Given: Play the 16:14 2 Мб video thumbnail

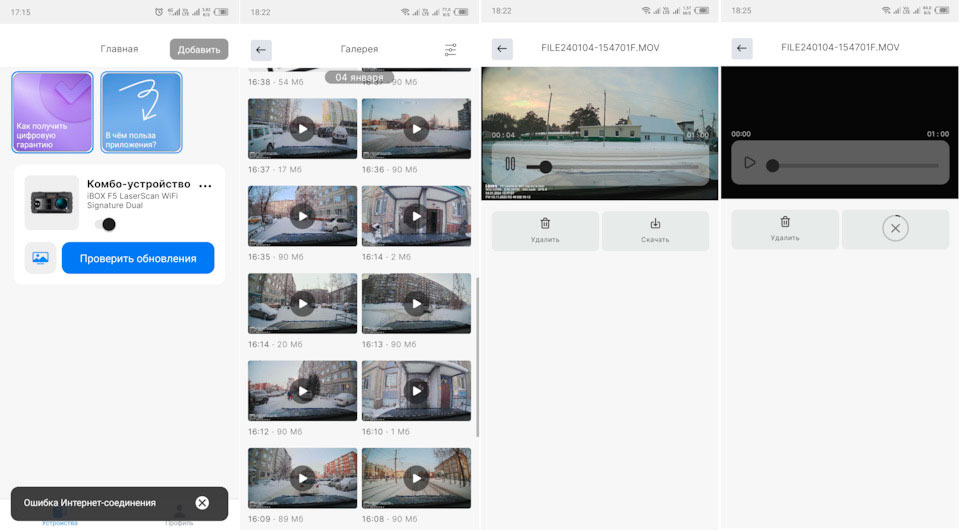Looking at the screenshot, I should (416, 216).
